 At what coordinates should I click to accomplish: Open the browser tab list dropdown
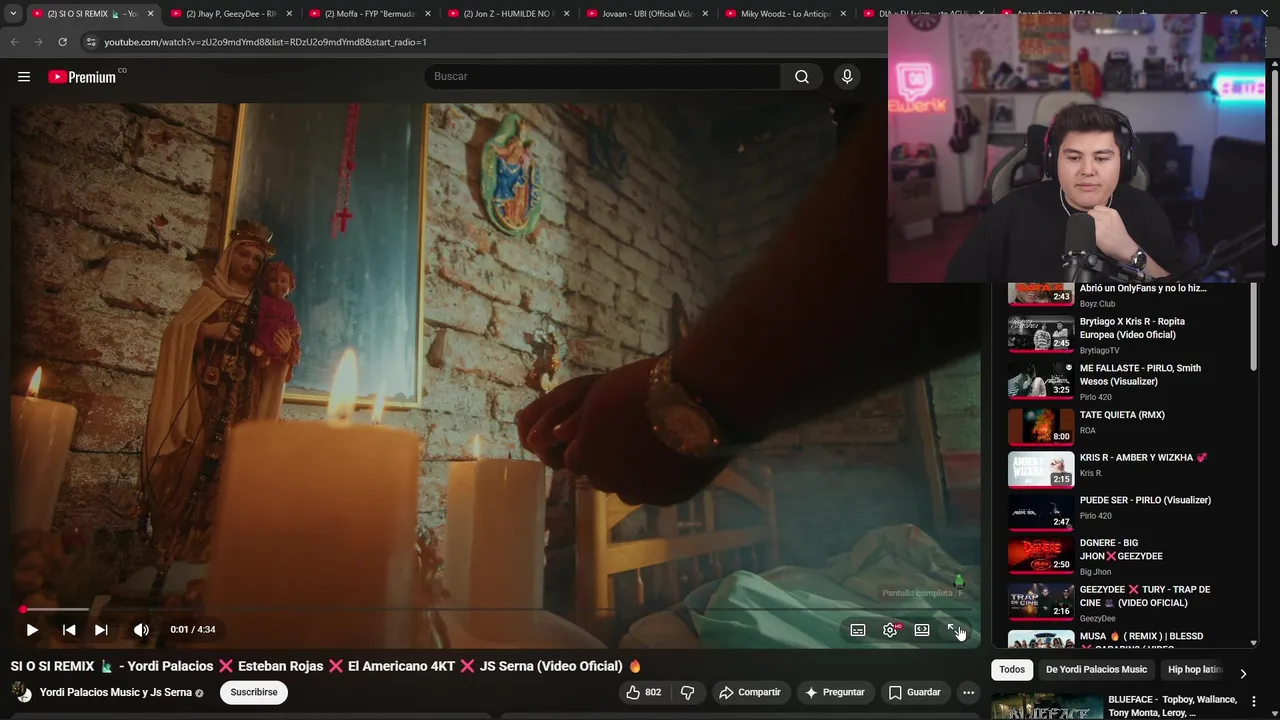coord(13,14)
